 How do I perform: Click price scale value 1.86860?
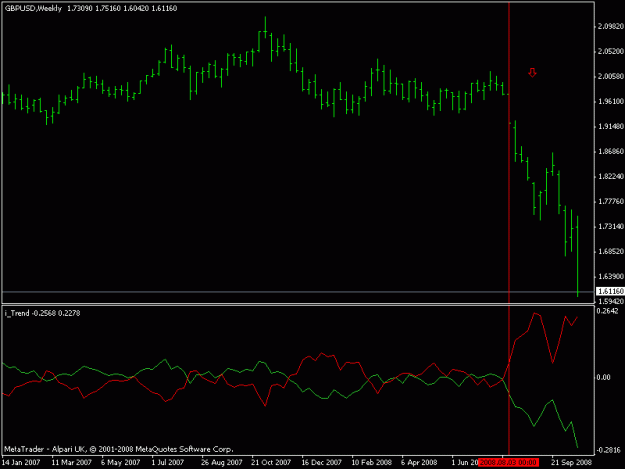tap(611, 151)
